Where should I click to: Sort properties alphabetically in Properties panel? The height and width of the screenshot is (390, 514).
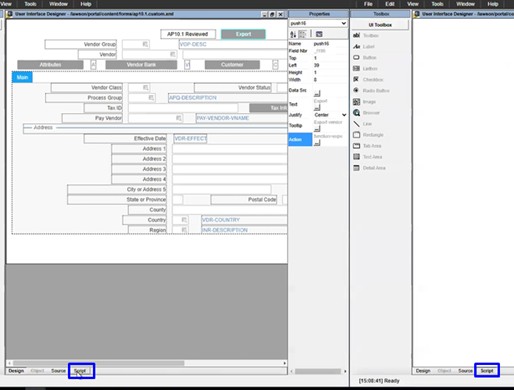[x=293, y=34]
